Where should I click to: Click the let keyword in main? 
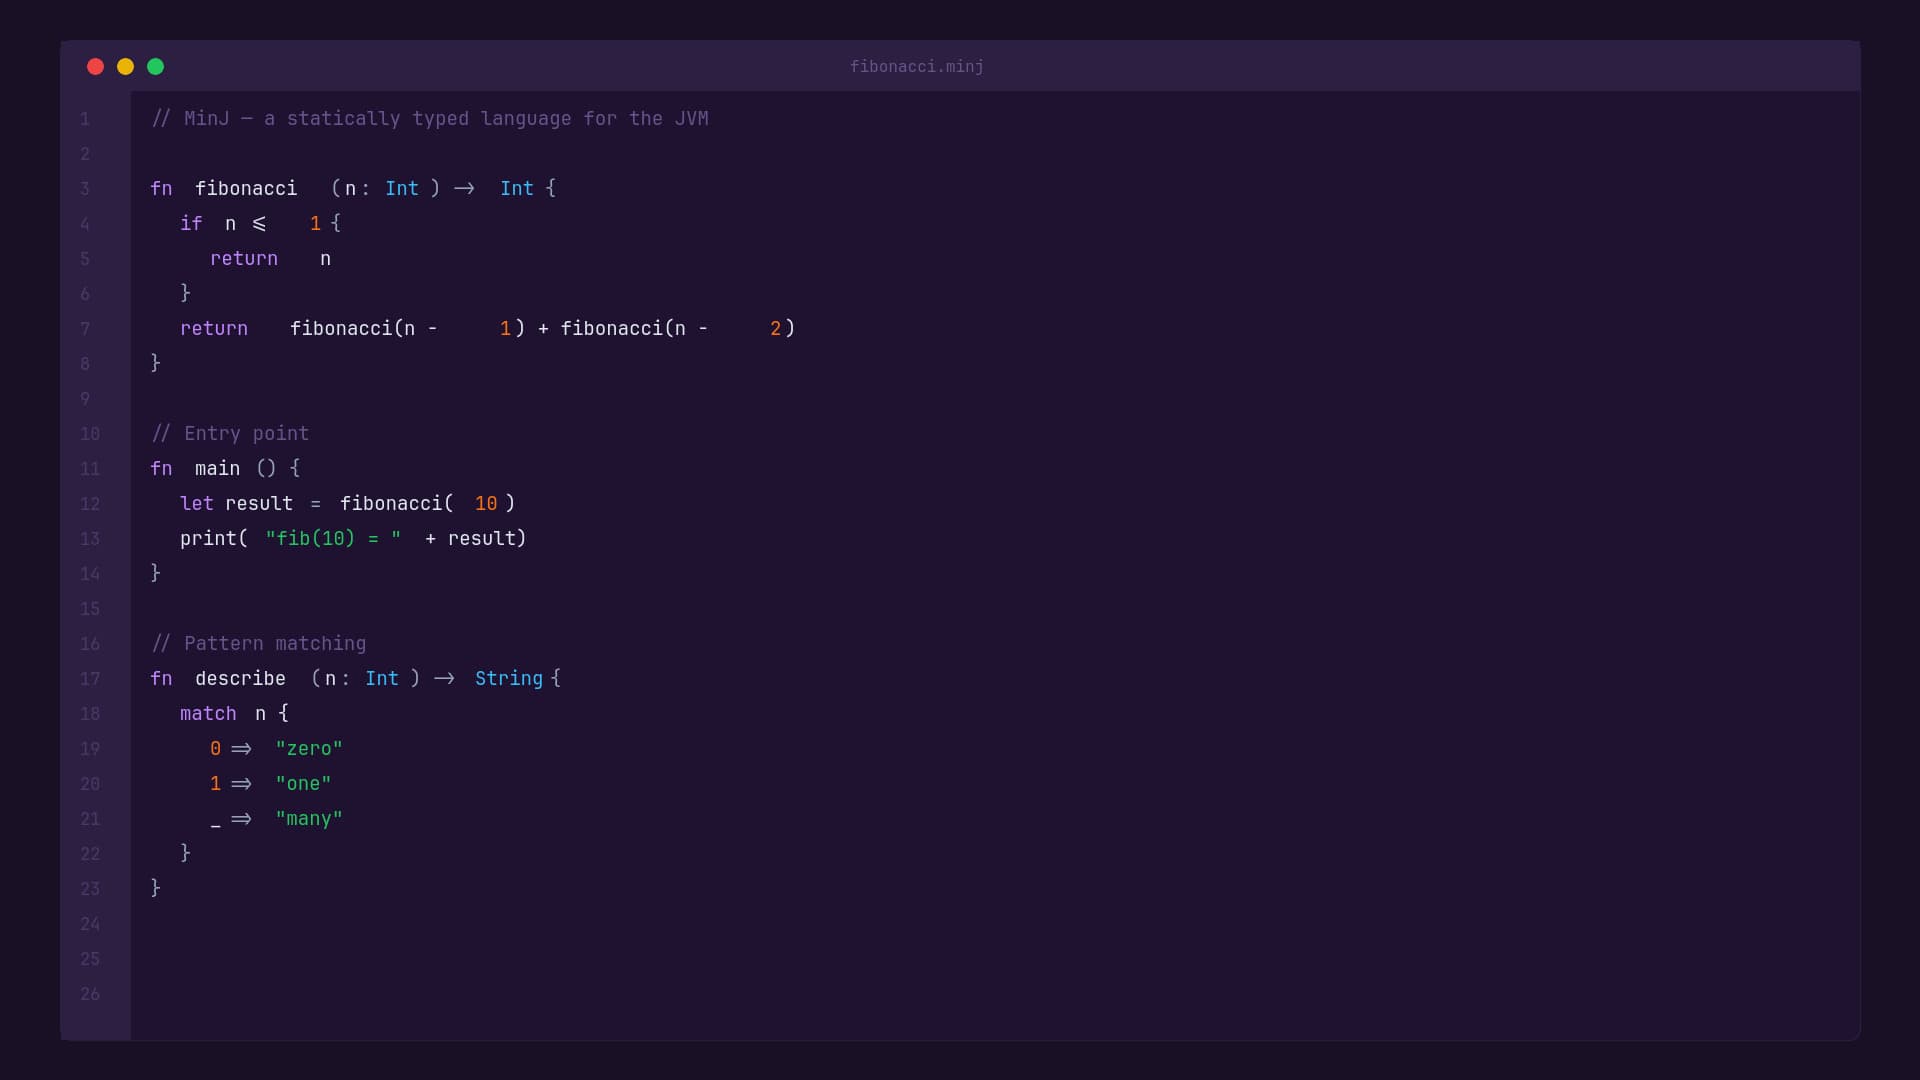(195, 503)
